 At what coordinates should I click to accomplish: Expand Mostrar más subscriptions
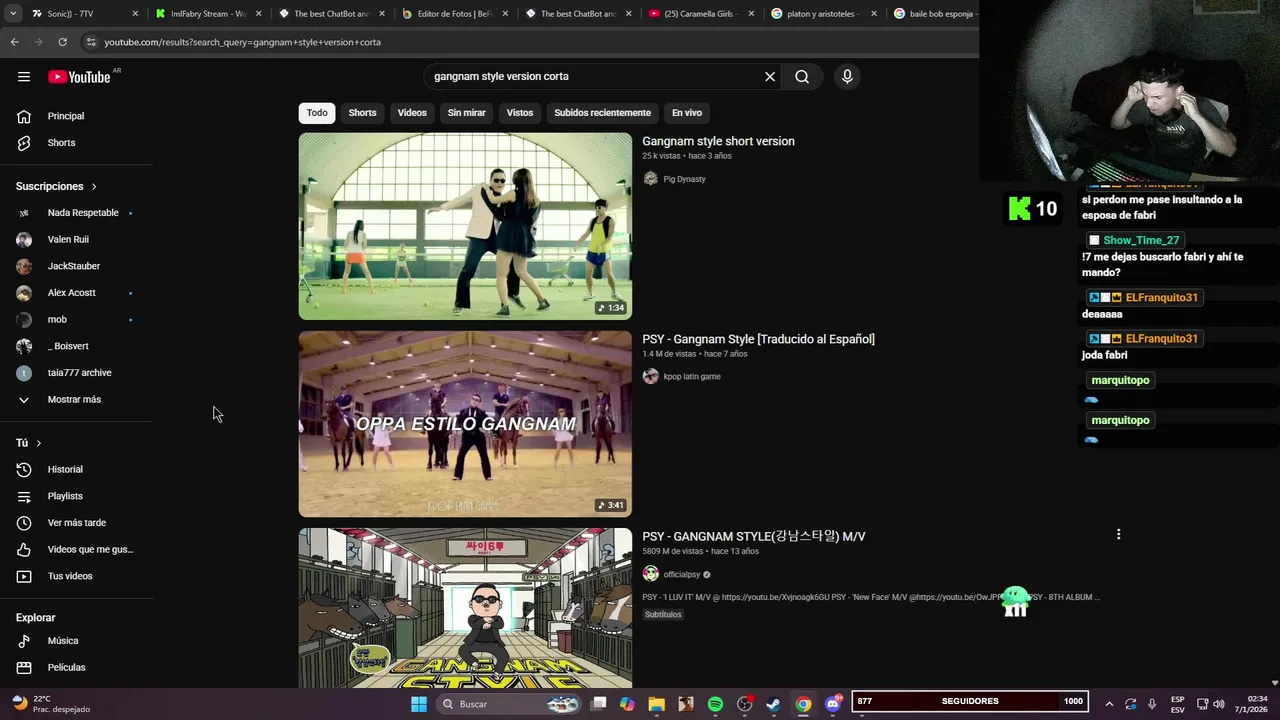(76, 400)
